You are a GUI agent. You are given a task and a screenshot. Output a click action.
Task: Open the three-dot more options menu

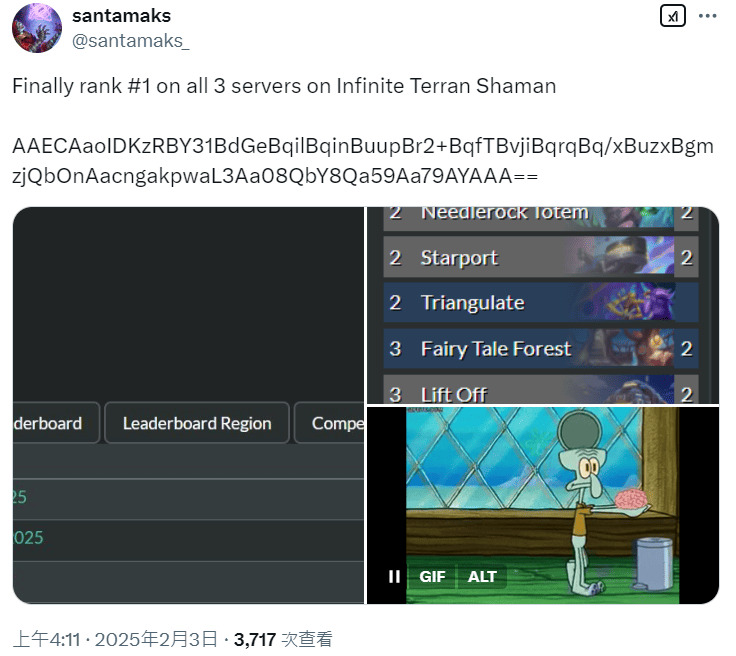pyautogui.click(x=707, y=16)
